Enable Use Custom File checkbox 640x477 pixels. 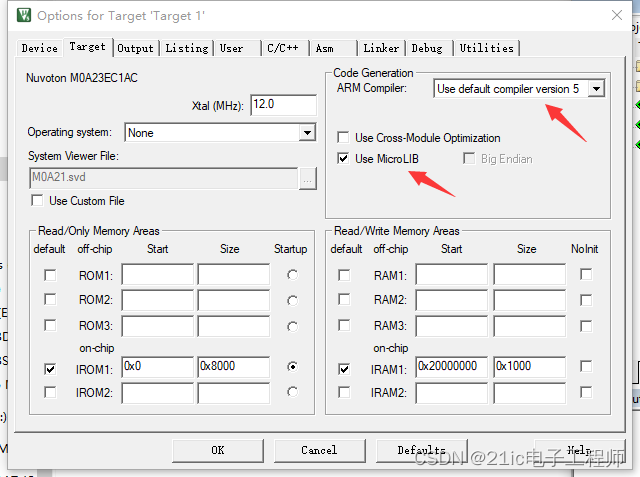(37, 200)
